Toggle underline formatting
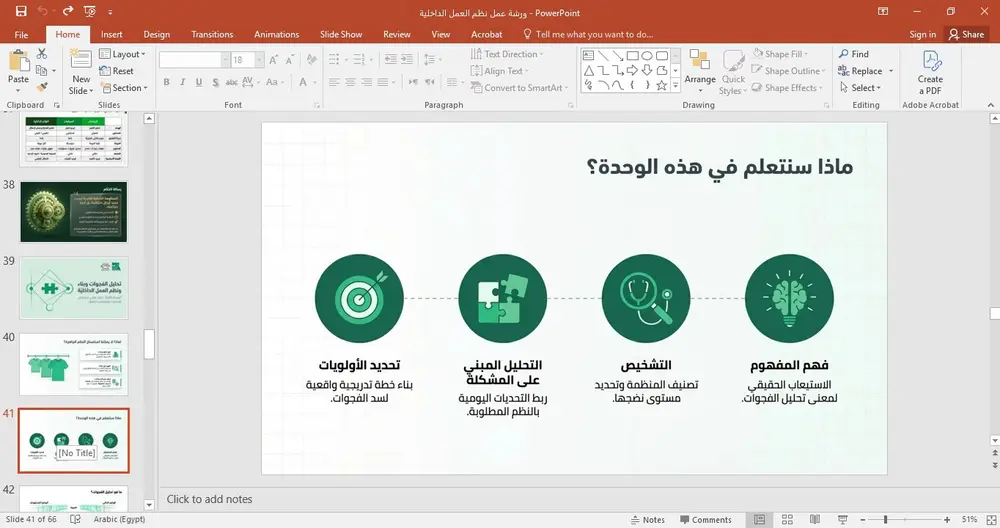The height and width of the screenshot is (528, 1000). (x=199, y=82)
